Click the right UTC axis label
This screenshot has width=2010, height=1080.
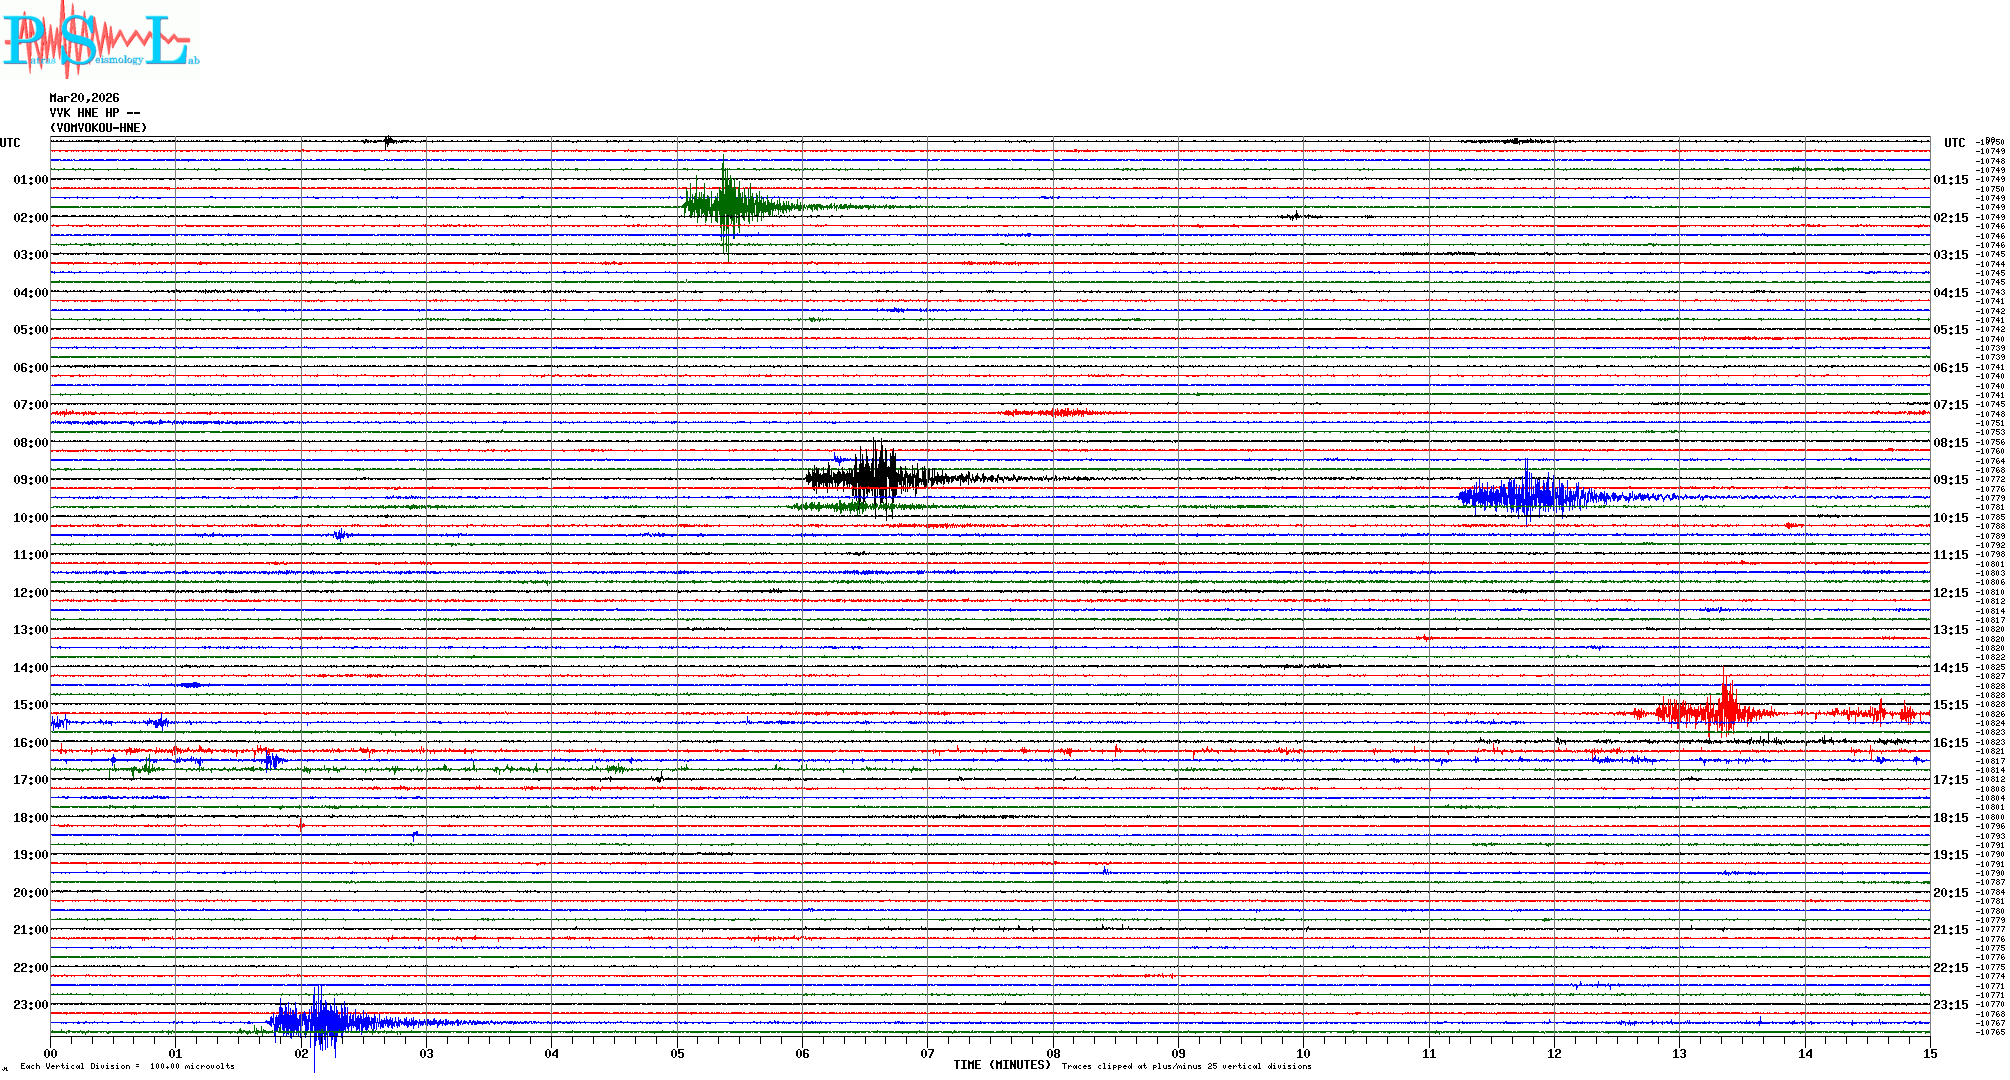pos(1954,143)
